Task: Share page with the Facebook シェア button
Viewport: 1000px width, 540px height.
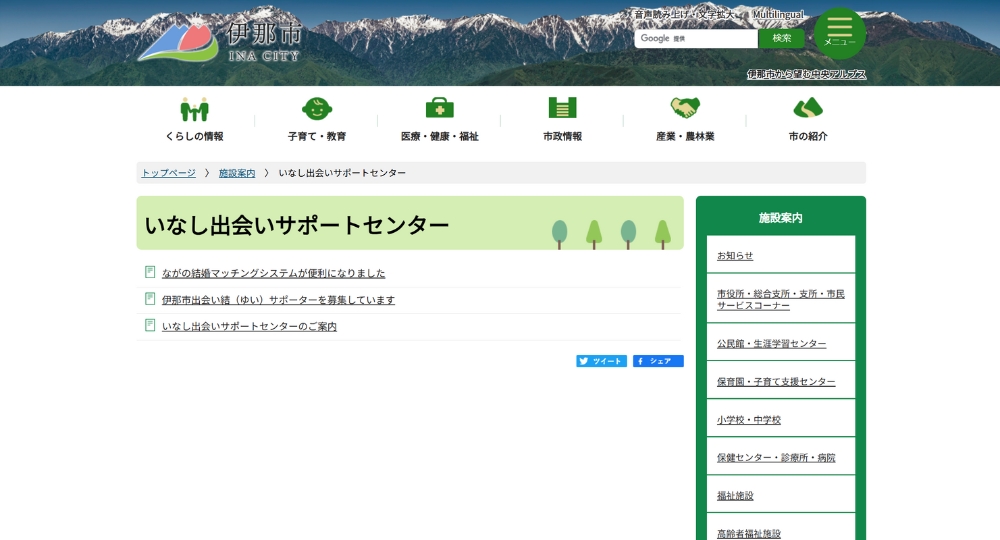Action: 658,361
